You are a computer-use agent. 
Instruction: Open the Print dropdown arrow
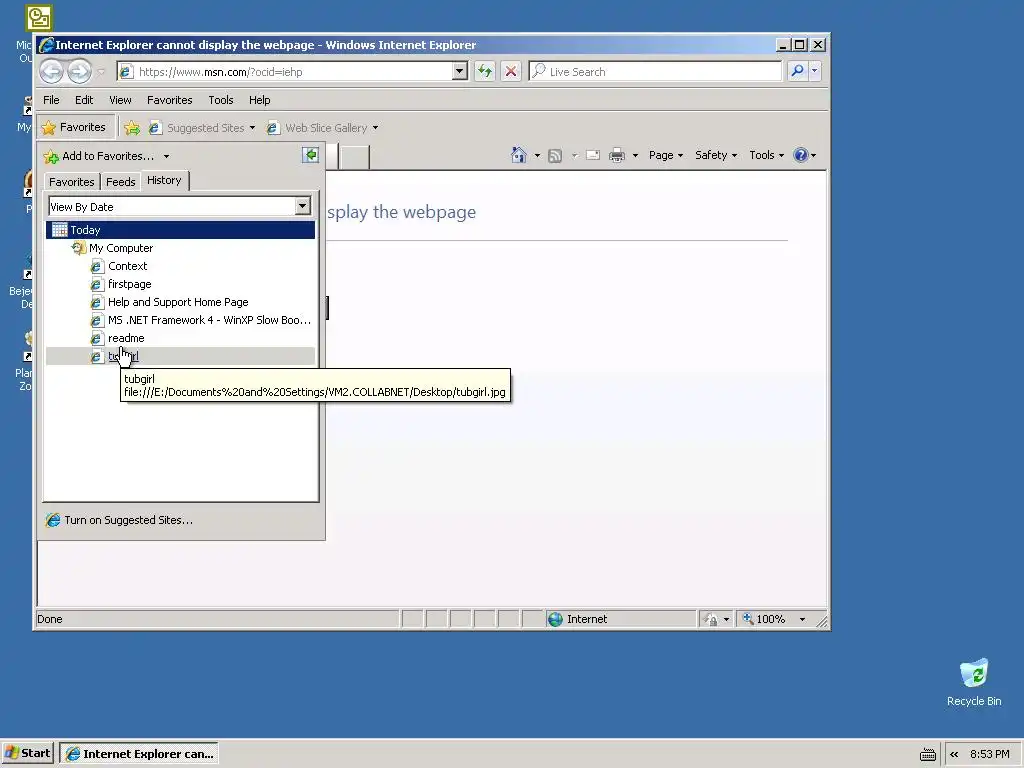click(x=635, y=155)
